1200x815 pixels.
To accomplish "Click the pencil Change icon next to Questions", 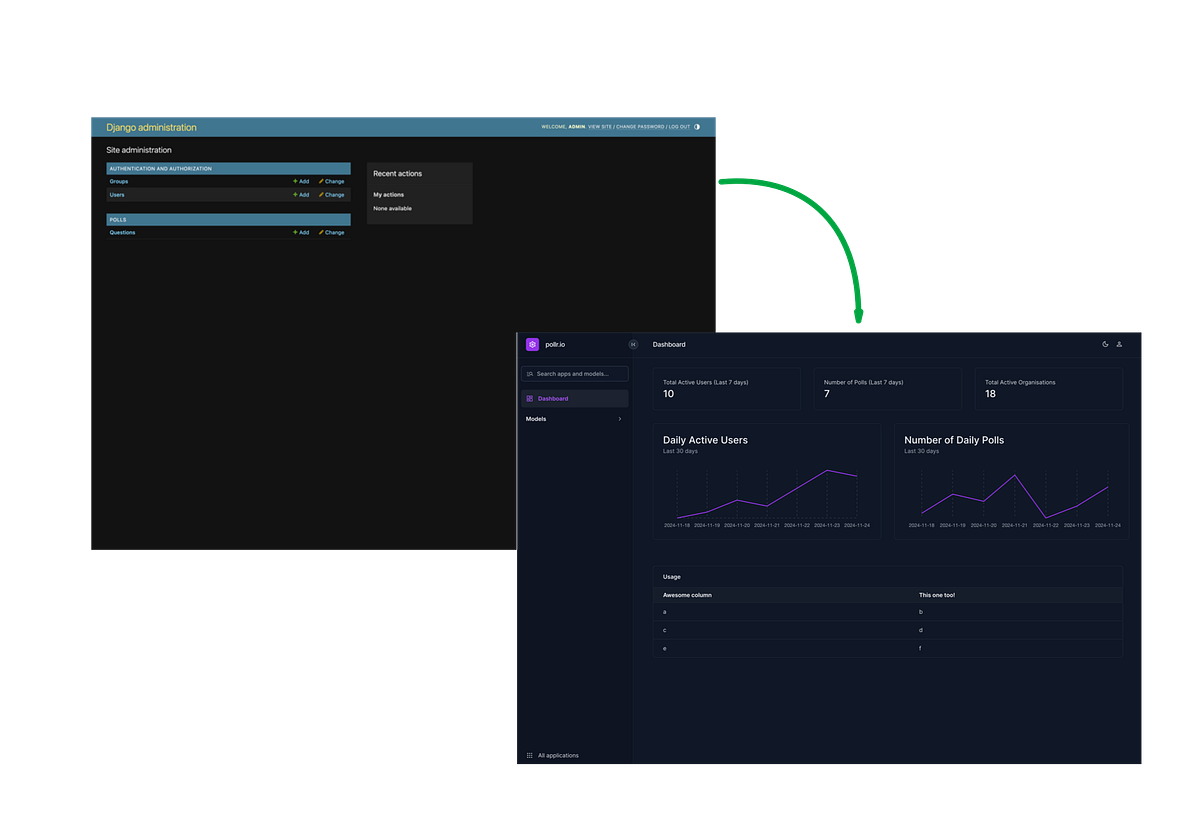I will click(x=321, y=232).
